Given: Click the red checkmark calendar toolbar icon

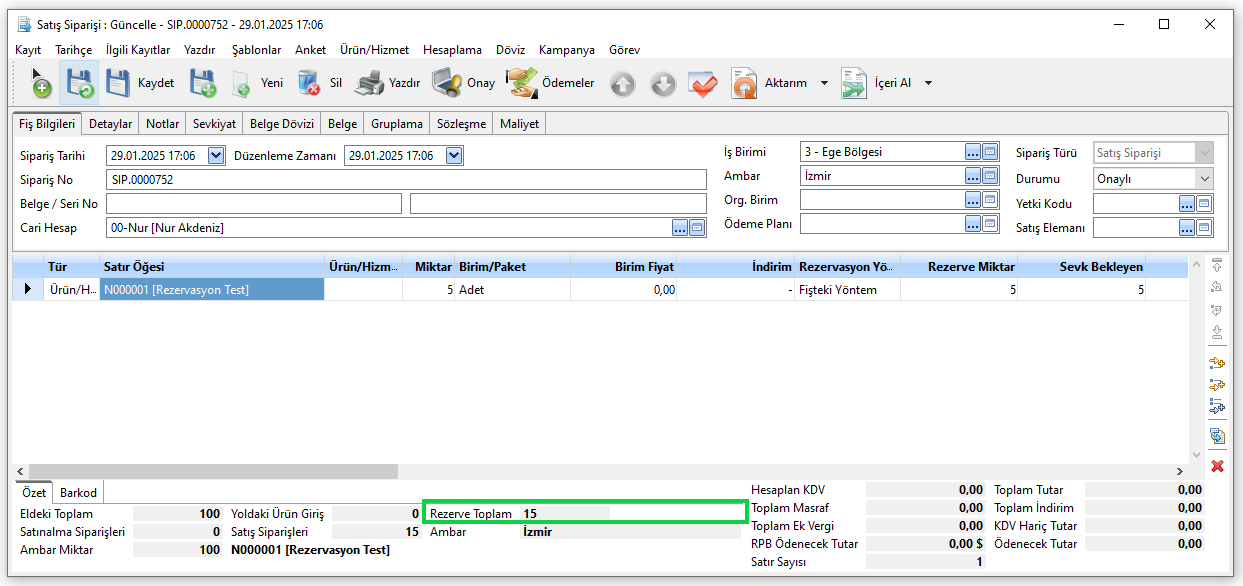Looking at the screenshot, I should [x=704, y=84].
